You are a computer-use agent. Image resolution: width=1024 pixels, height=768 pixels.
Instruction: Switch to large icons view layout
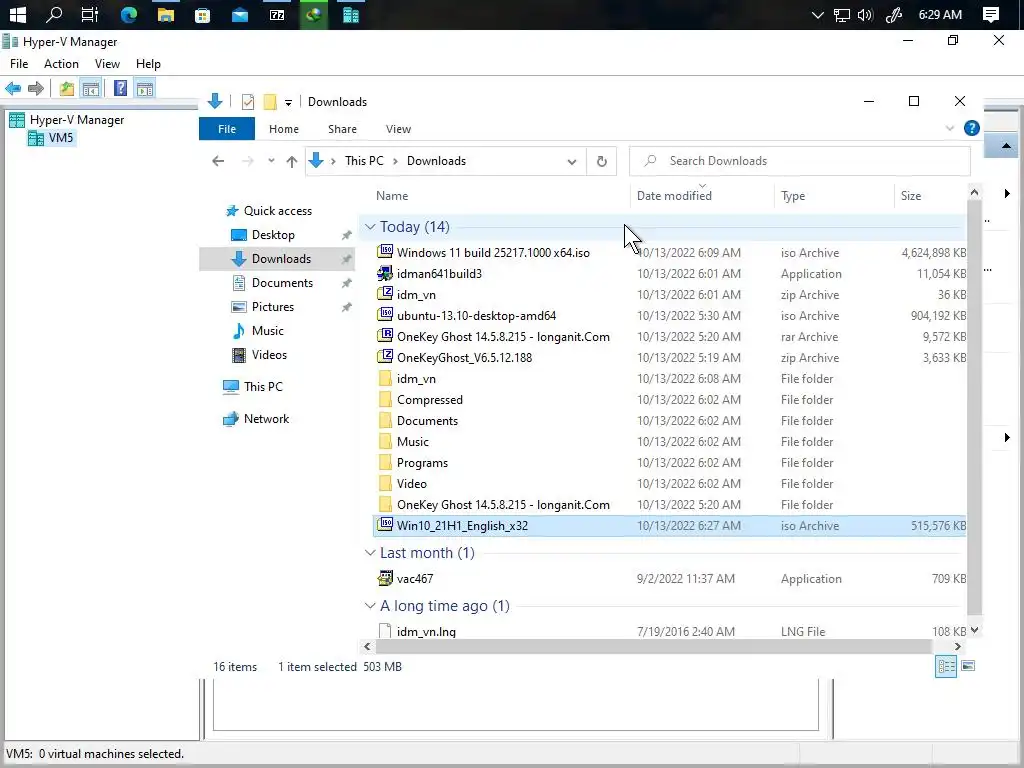(968, 666)
